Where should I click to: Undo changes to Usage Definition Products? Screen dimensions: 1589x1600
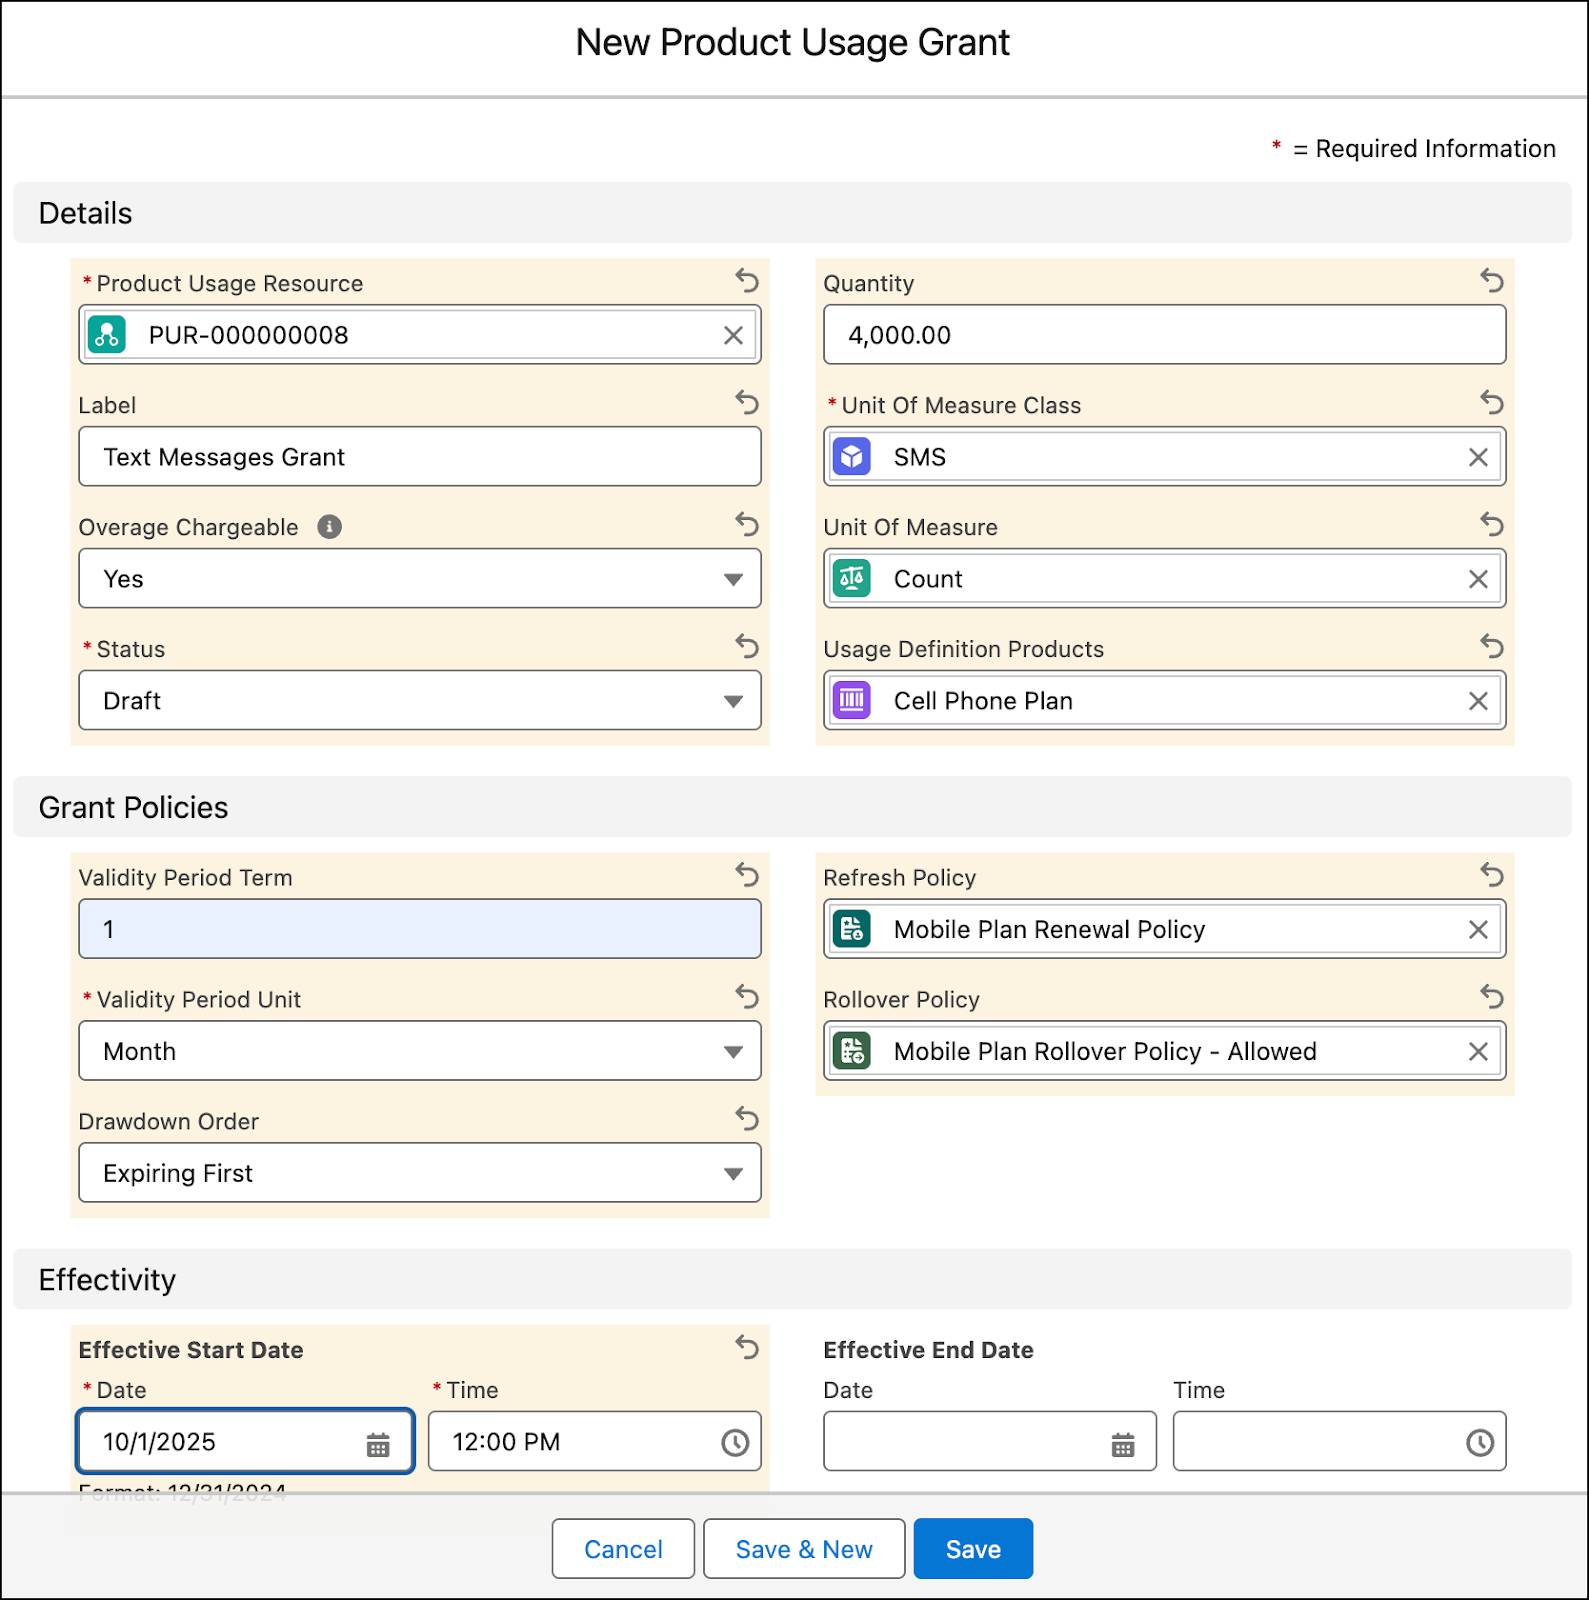1492,646
